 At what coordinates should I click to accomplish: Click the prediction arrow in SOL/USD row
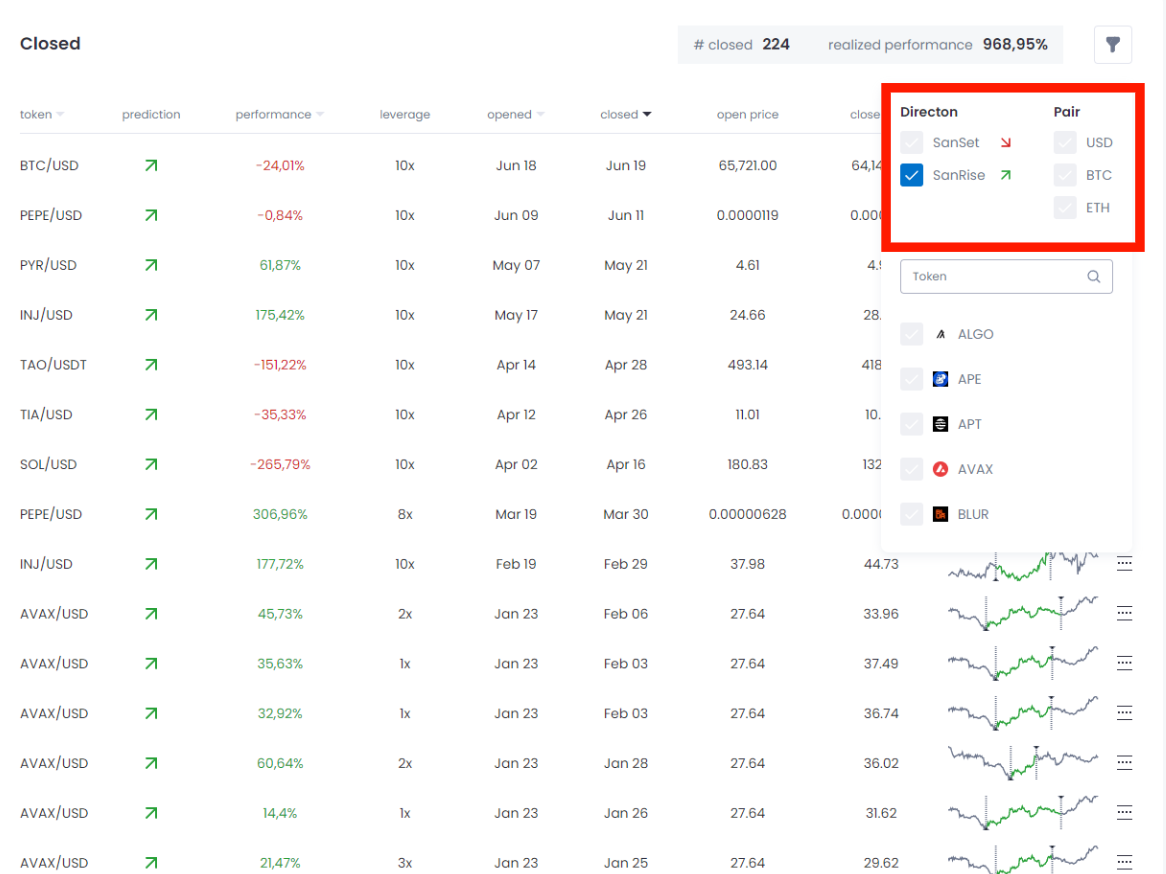coord(151,465)
